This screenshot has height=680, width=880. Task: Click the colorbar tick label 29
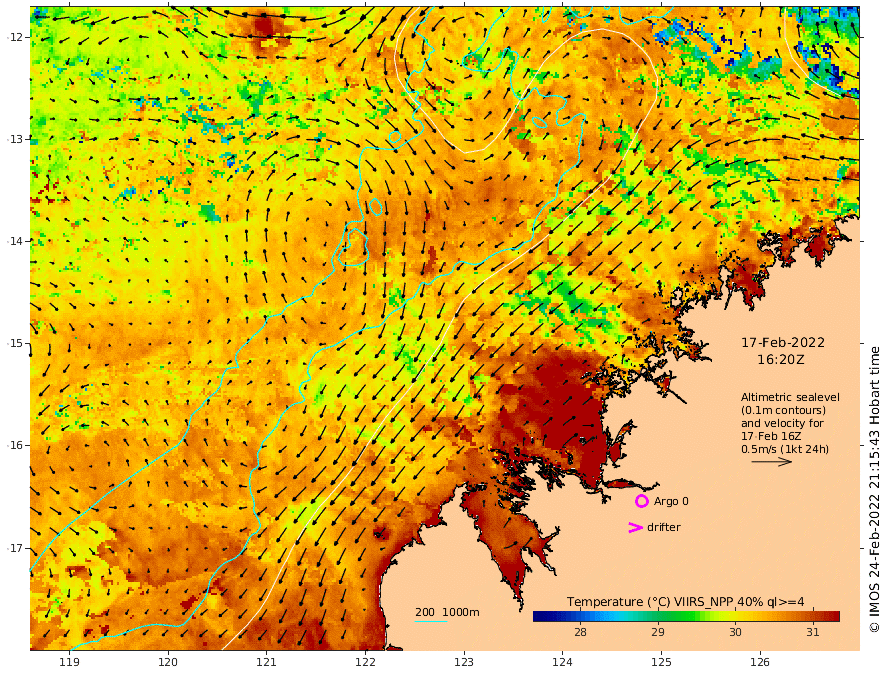click(x=658, y=632)
